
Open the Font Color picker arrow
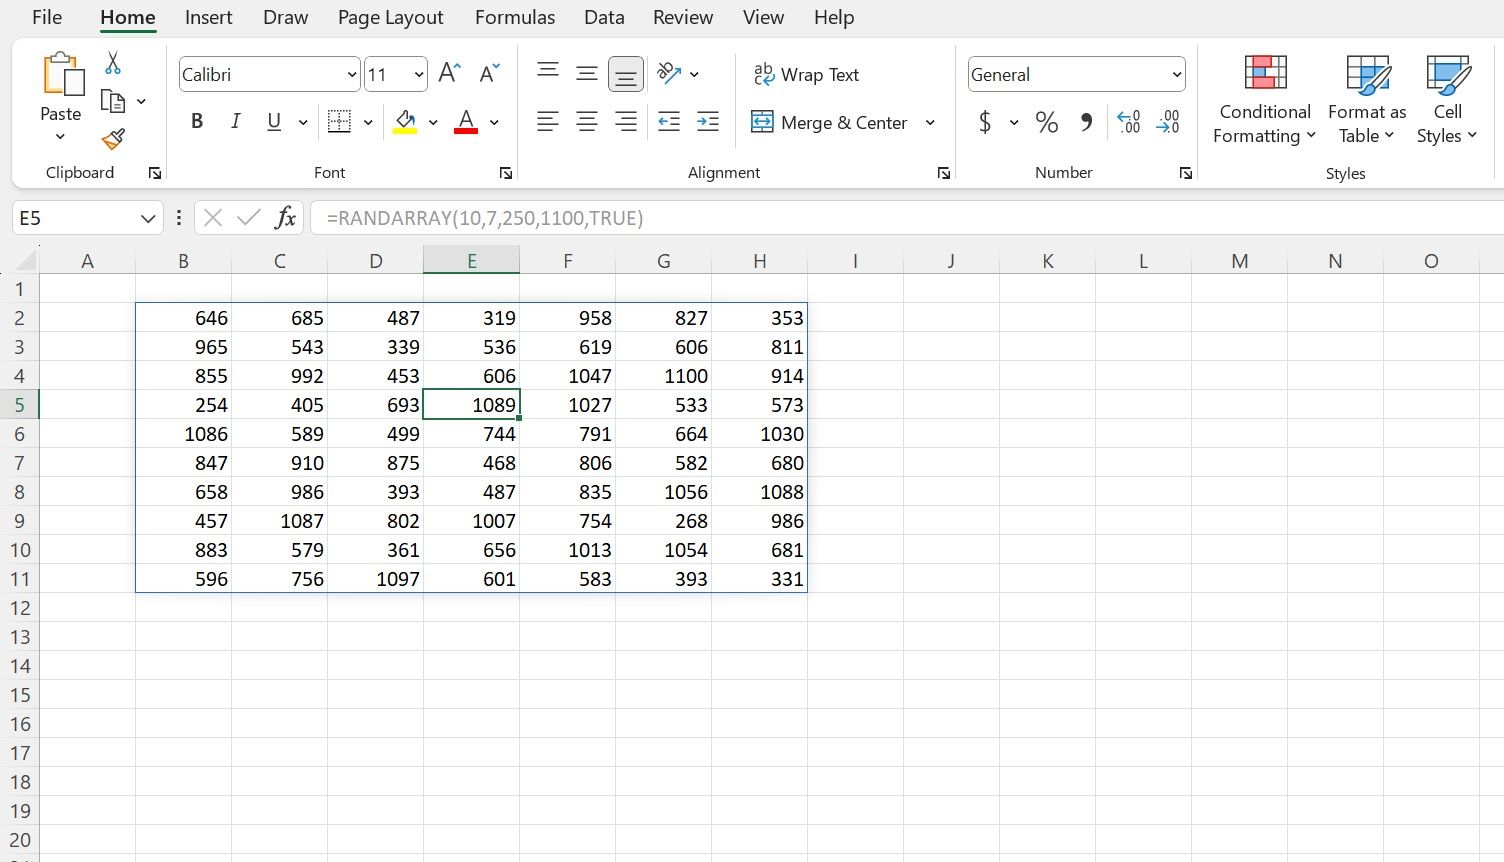493,121
